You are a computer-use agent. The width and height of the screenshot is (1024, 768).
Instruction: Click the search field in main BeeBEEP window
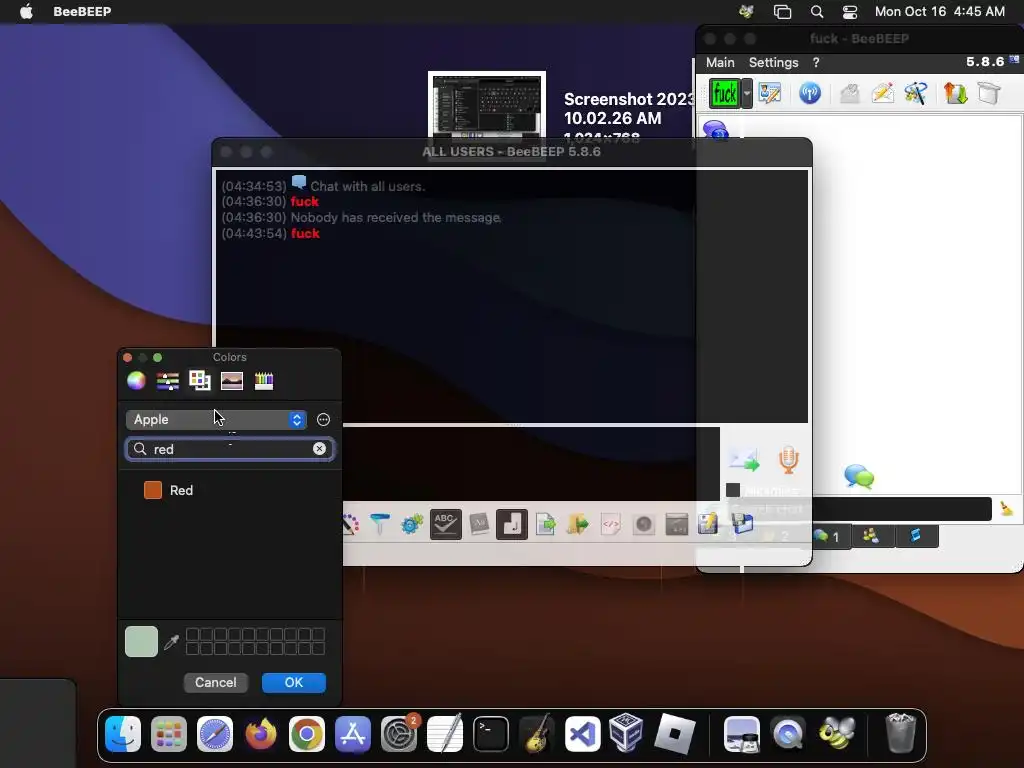click(x=901, y=509)
